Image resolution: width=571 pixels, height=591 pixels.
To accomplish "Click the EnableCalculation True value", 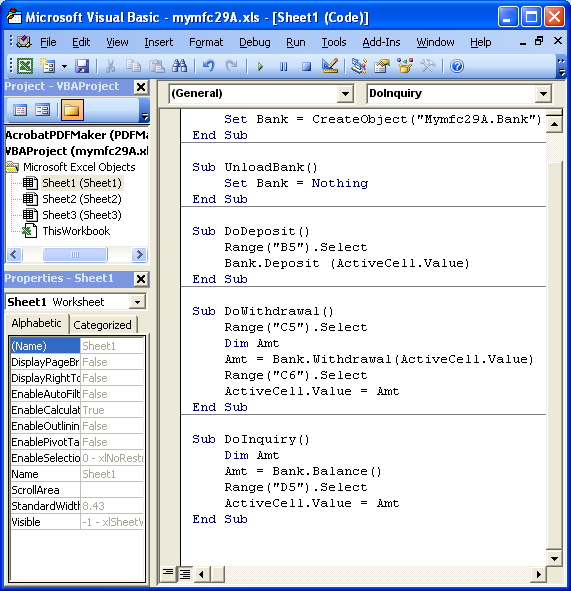I will click(x=112, y=410).
